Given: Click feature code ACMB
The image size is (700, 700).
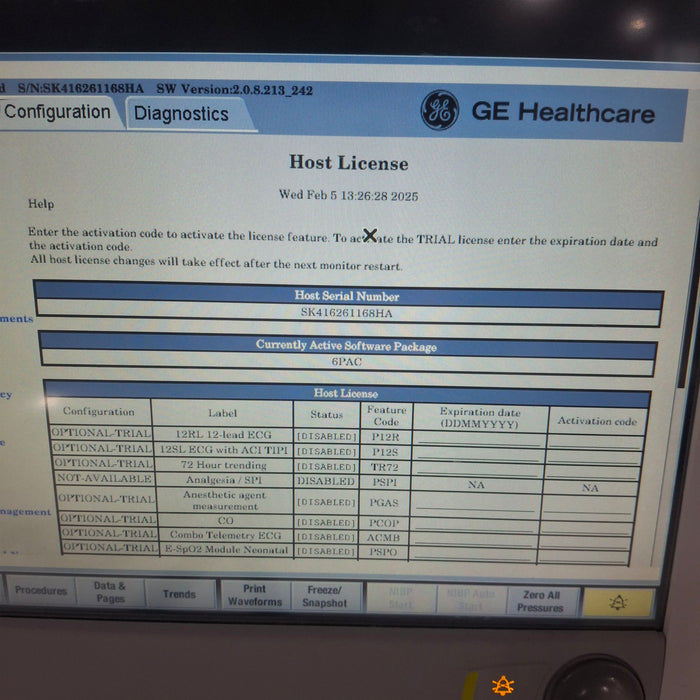Looking at the screenshot, I should 383,538.
